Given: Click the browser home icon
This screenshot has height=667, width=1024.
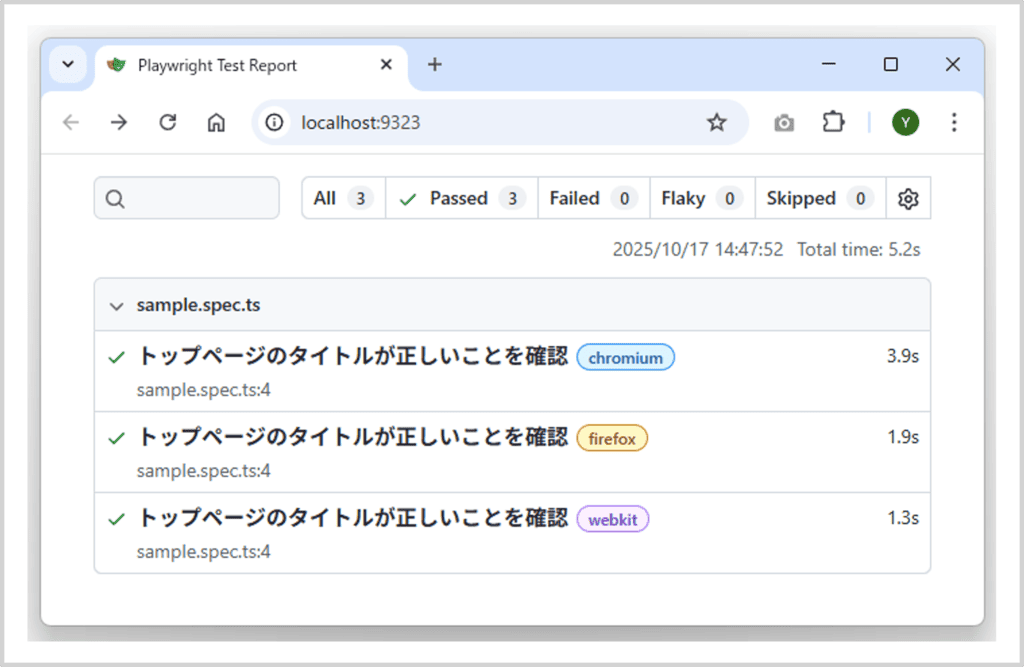Looking at the screenshot, I should click(216, 122).
